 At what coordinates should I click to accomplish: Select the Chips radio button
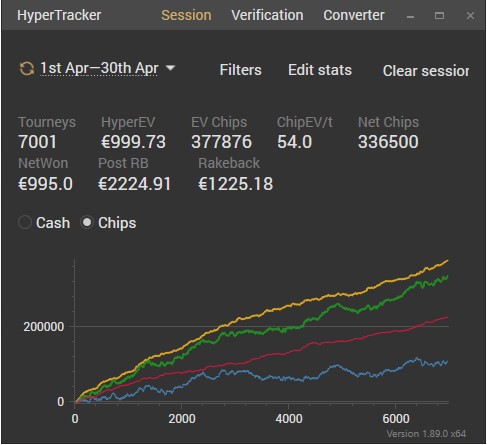pos(87,222)
